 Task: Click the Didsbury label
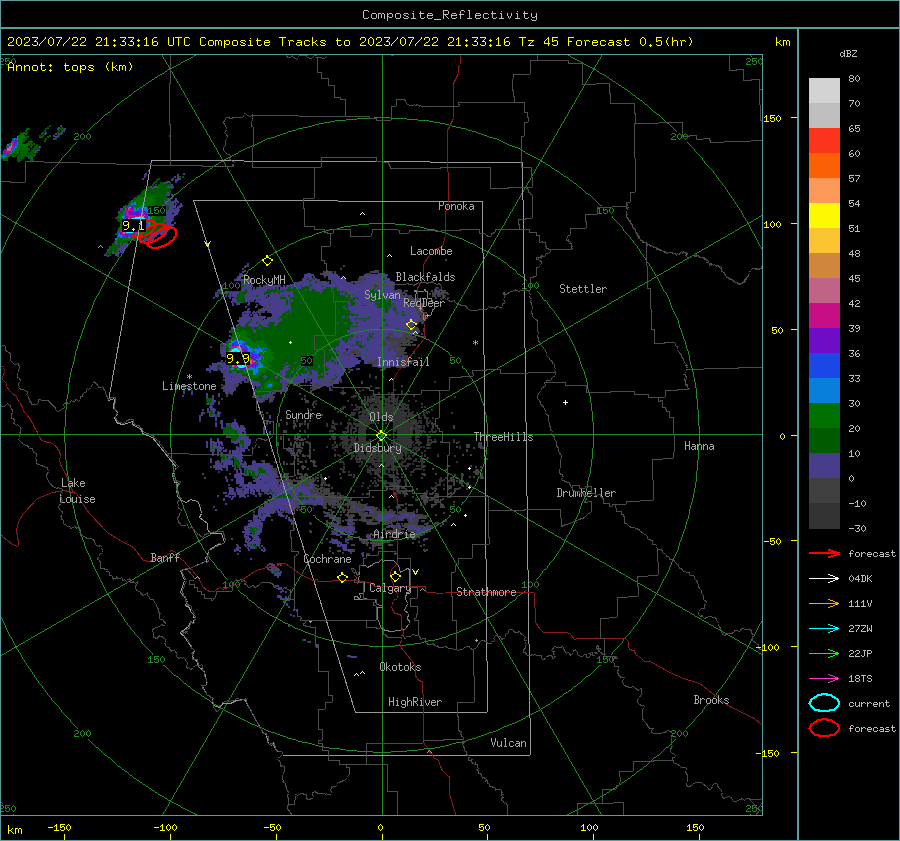click(377, 448)
